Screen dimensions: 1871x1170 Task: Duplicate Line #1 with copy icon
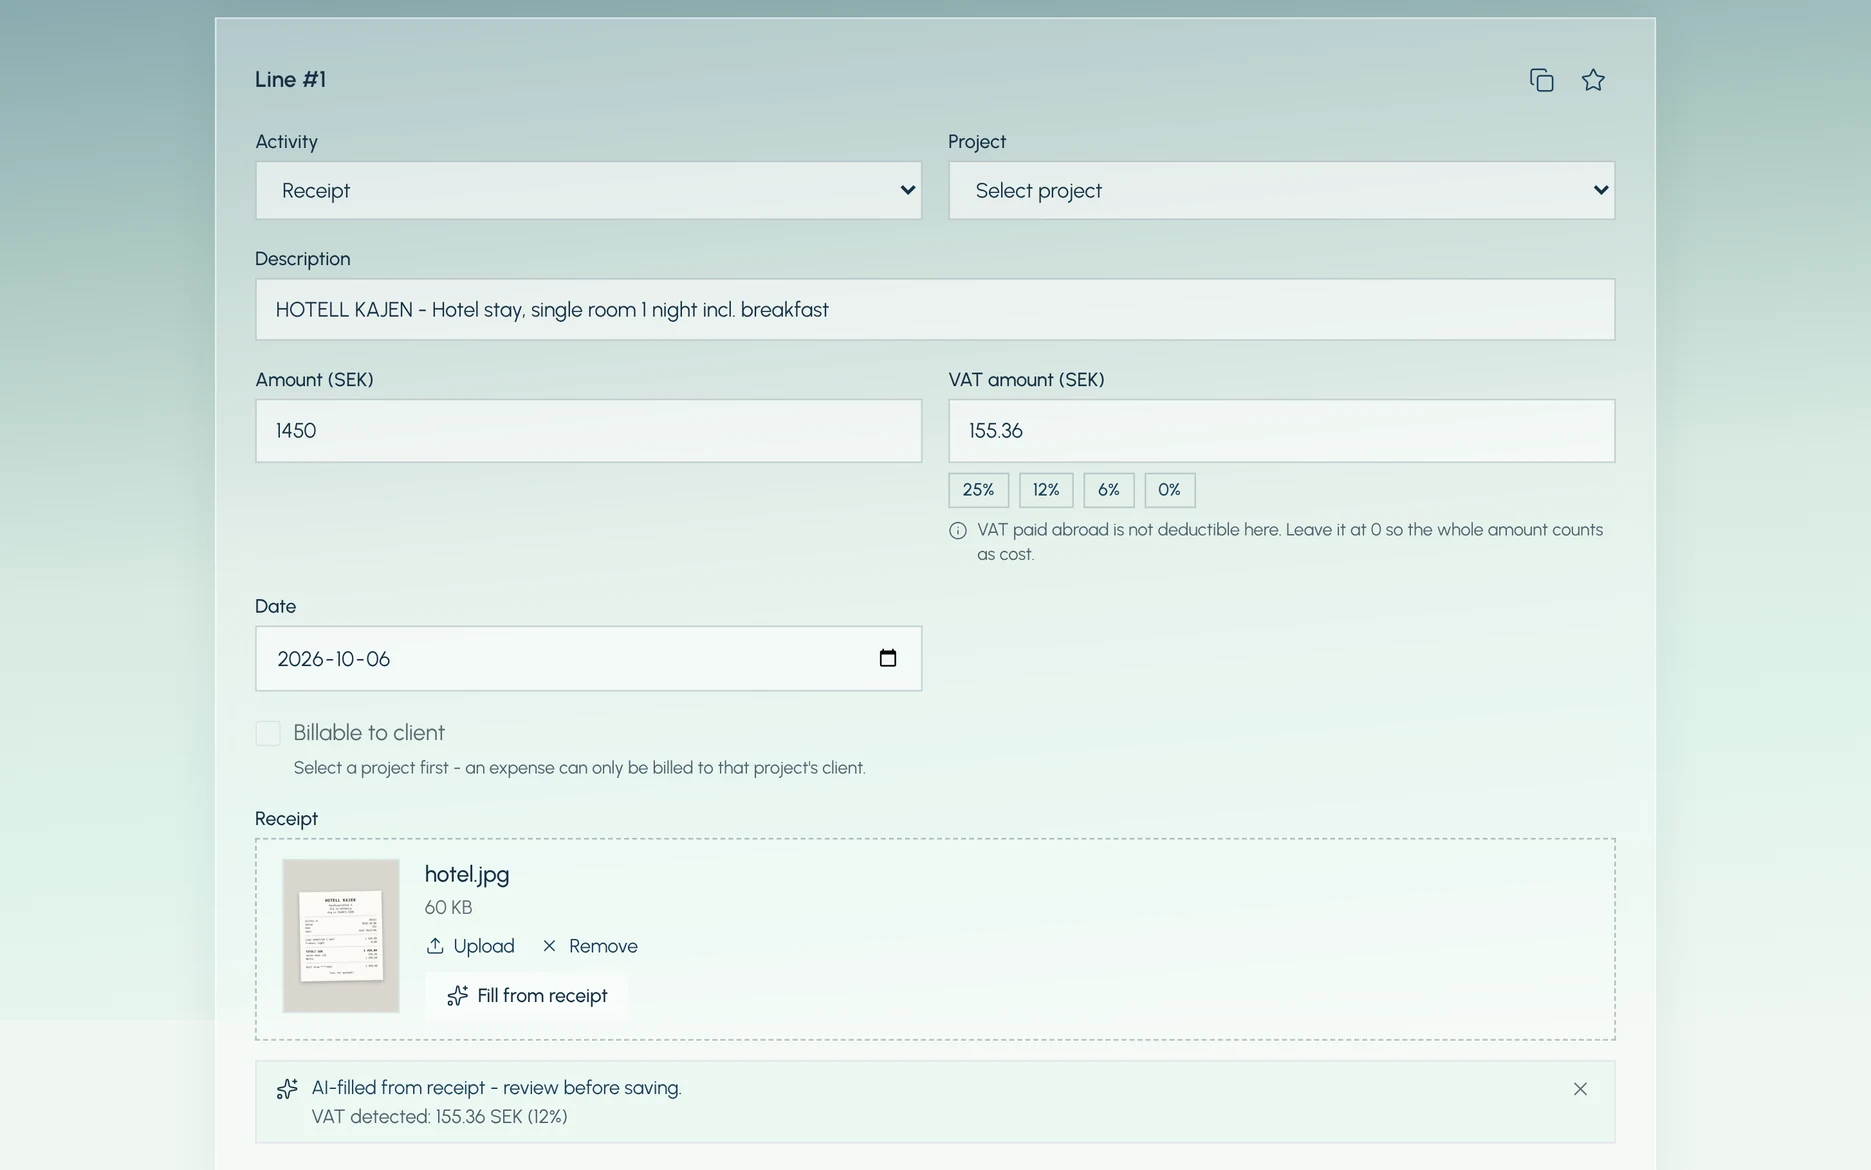click(x=1541, y=80)
